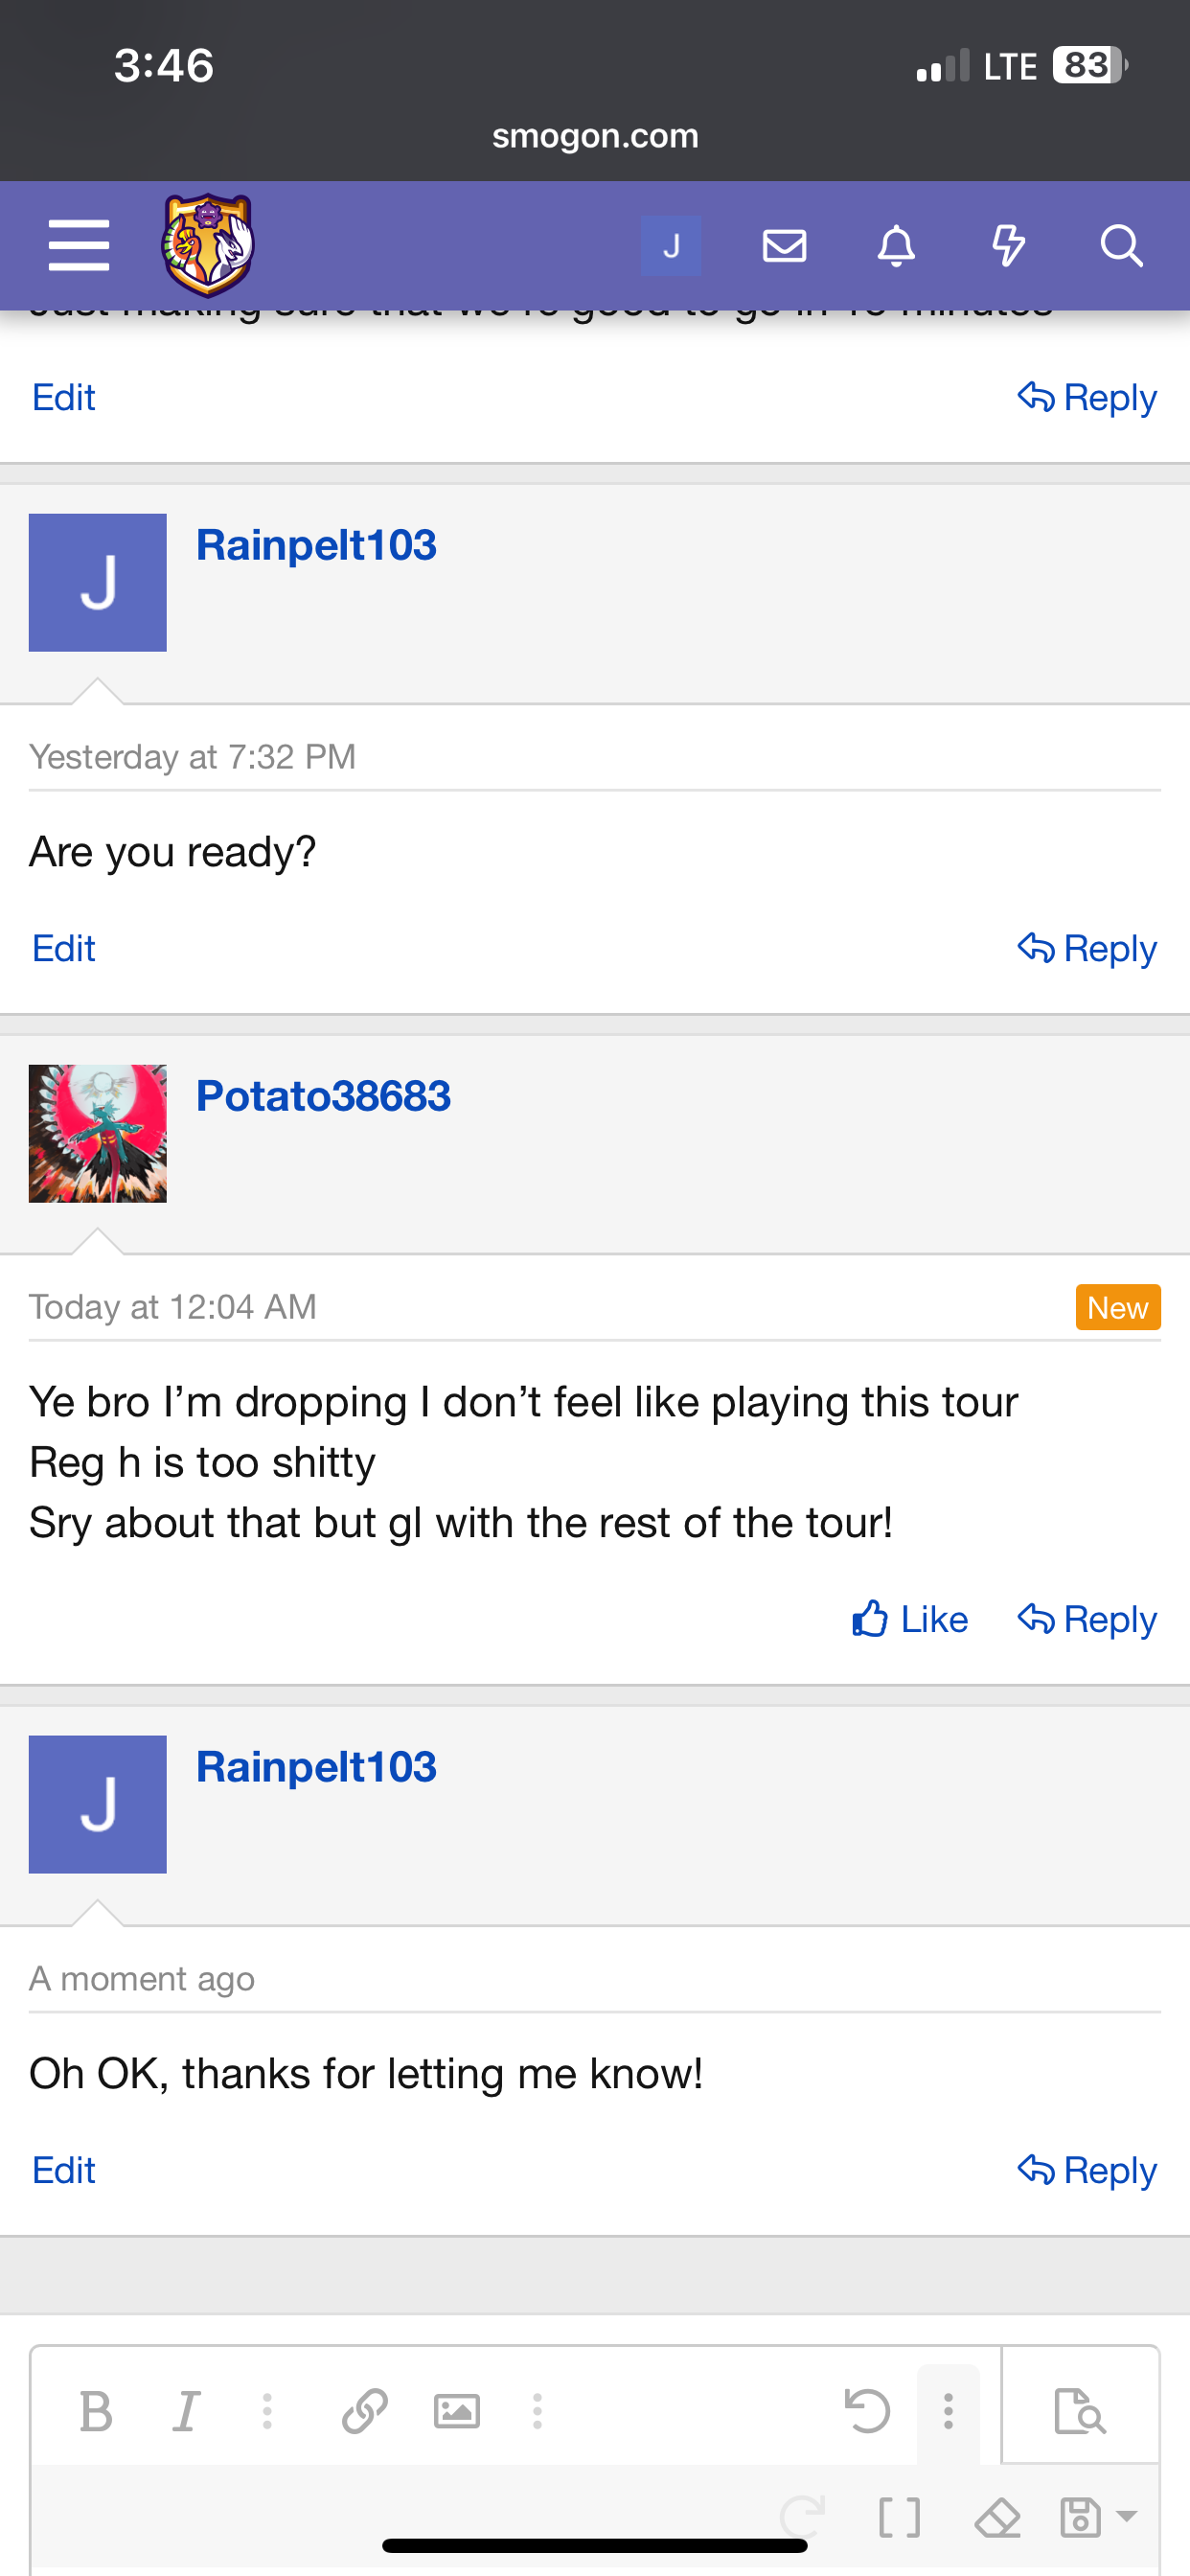Open the alerts bell icon
Screen dimensions: 1190x2576
pos(896,246)
